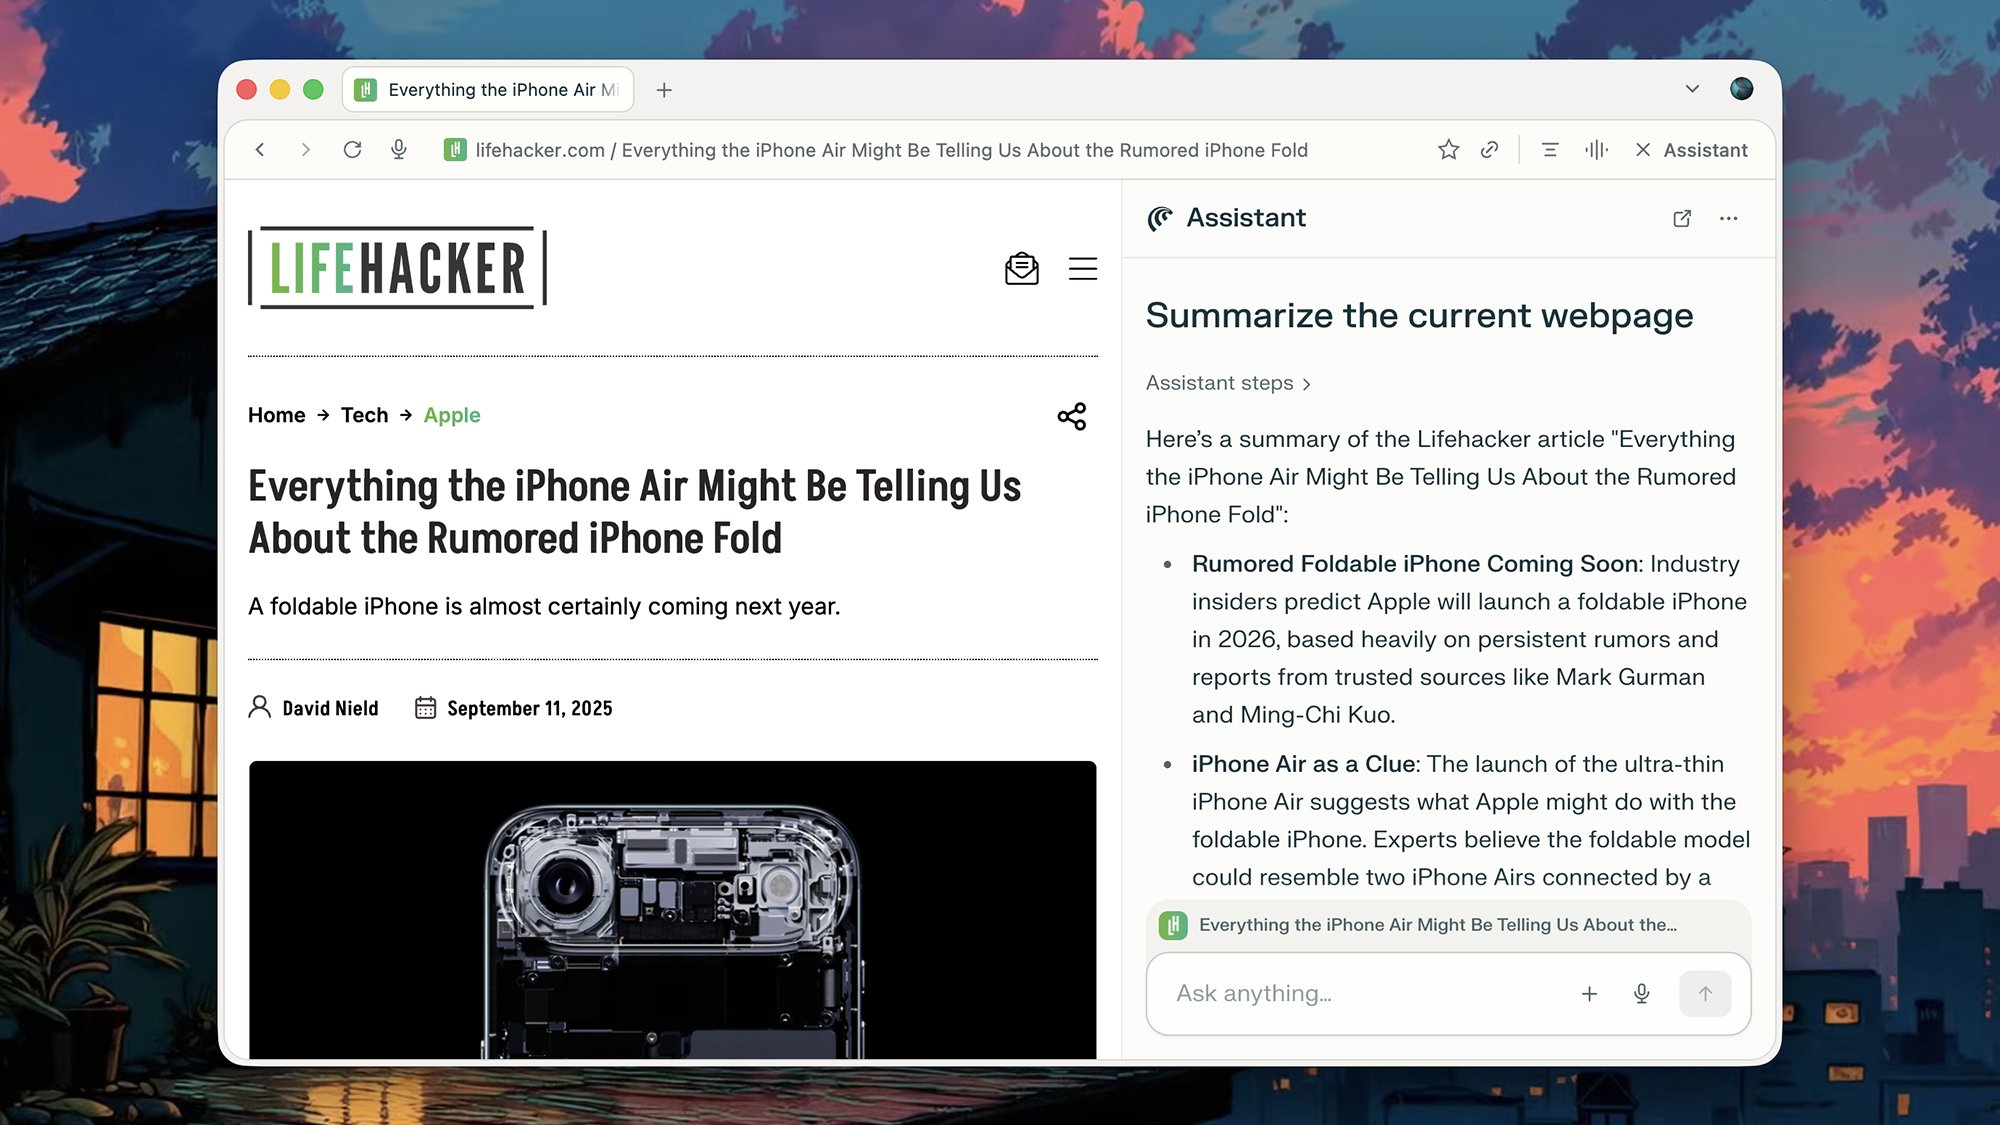Image resolution: width=2000 pixels, height=1125 pixels.
Task: Share the article using the share icon
Action: tap(1071, 416)
